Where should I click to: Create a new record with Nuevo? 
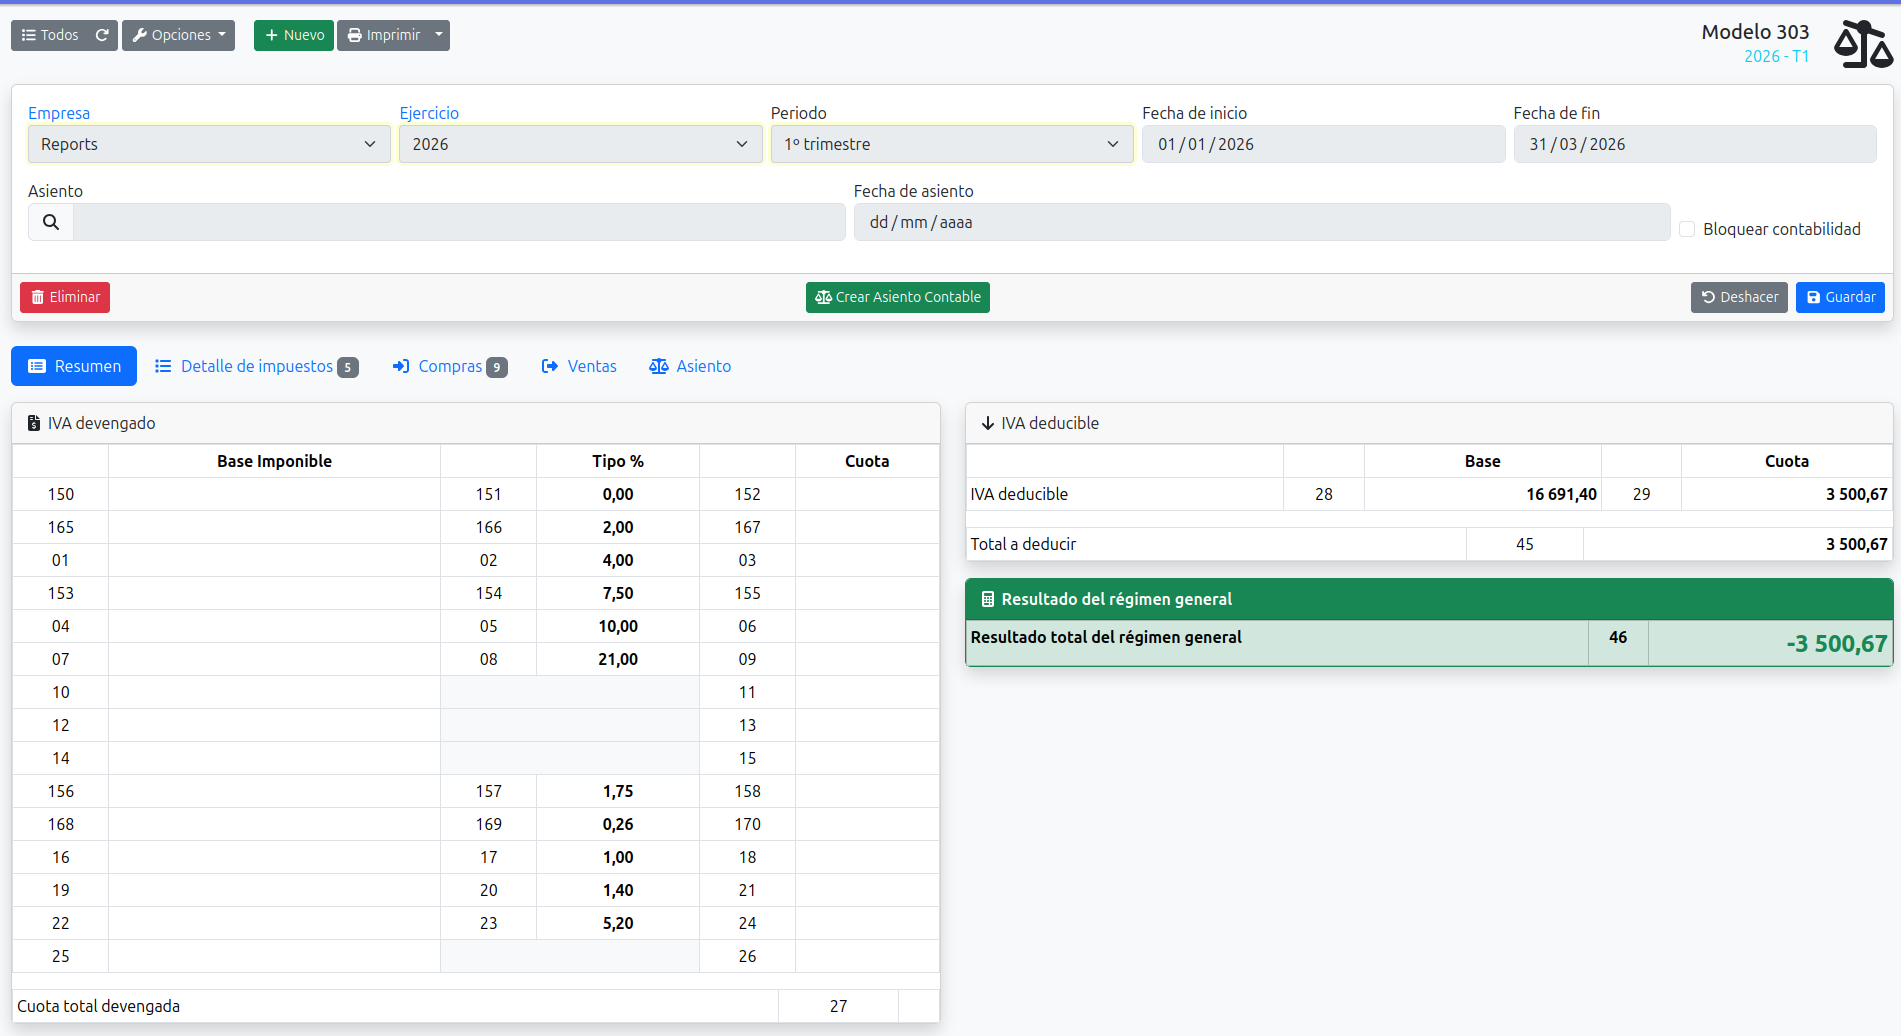tap(294, 35)
